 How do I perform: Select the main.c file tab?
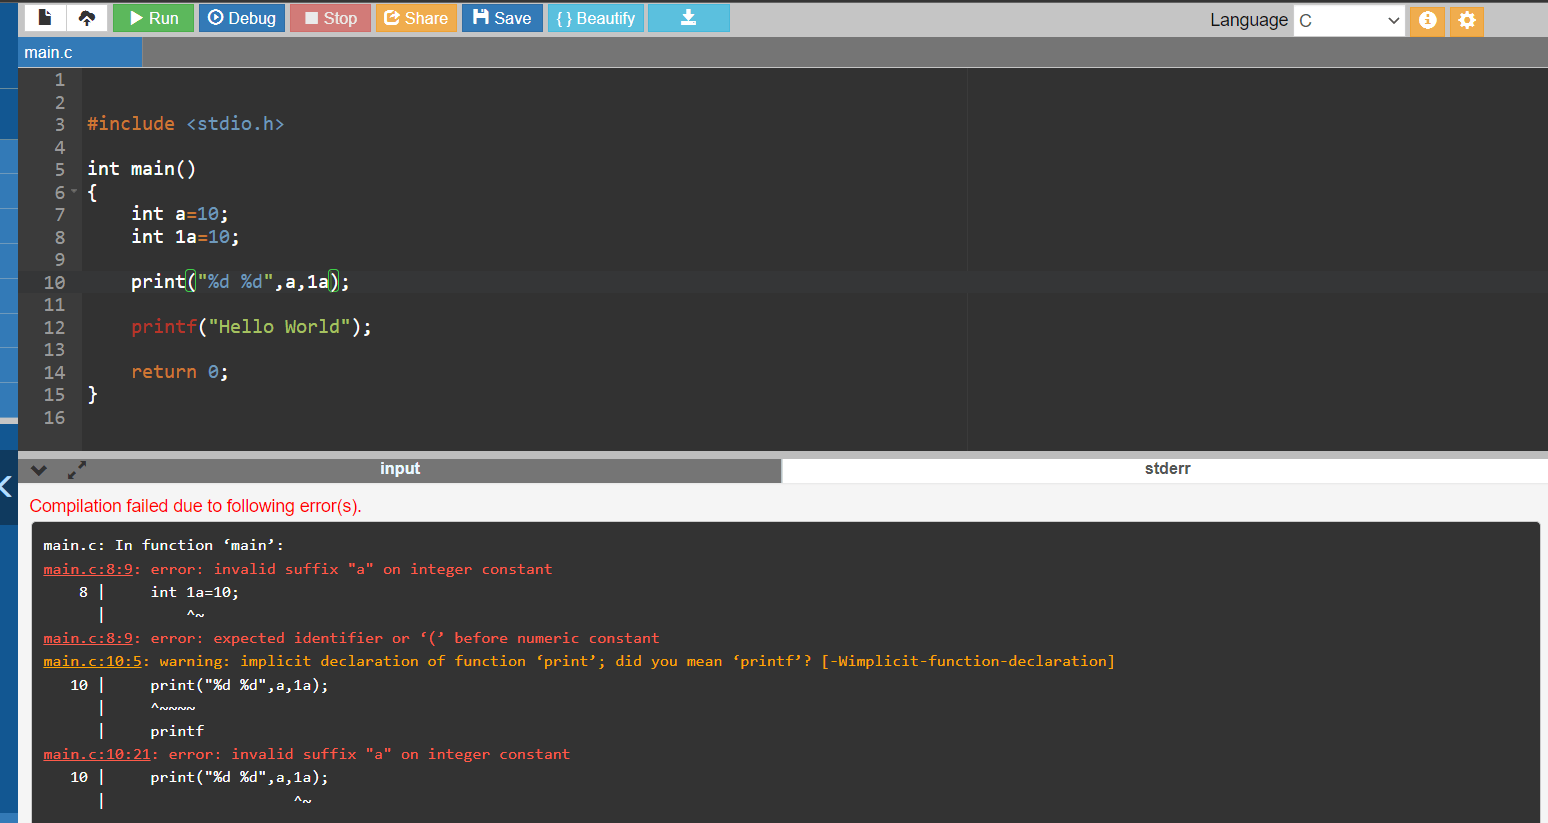point(80,53)
